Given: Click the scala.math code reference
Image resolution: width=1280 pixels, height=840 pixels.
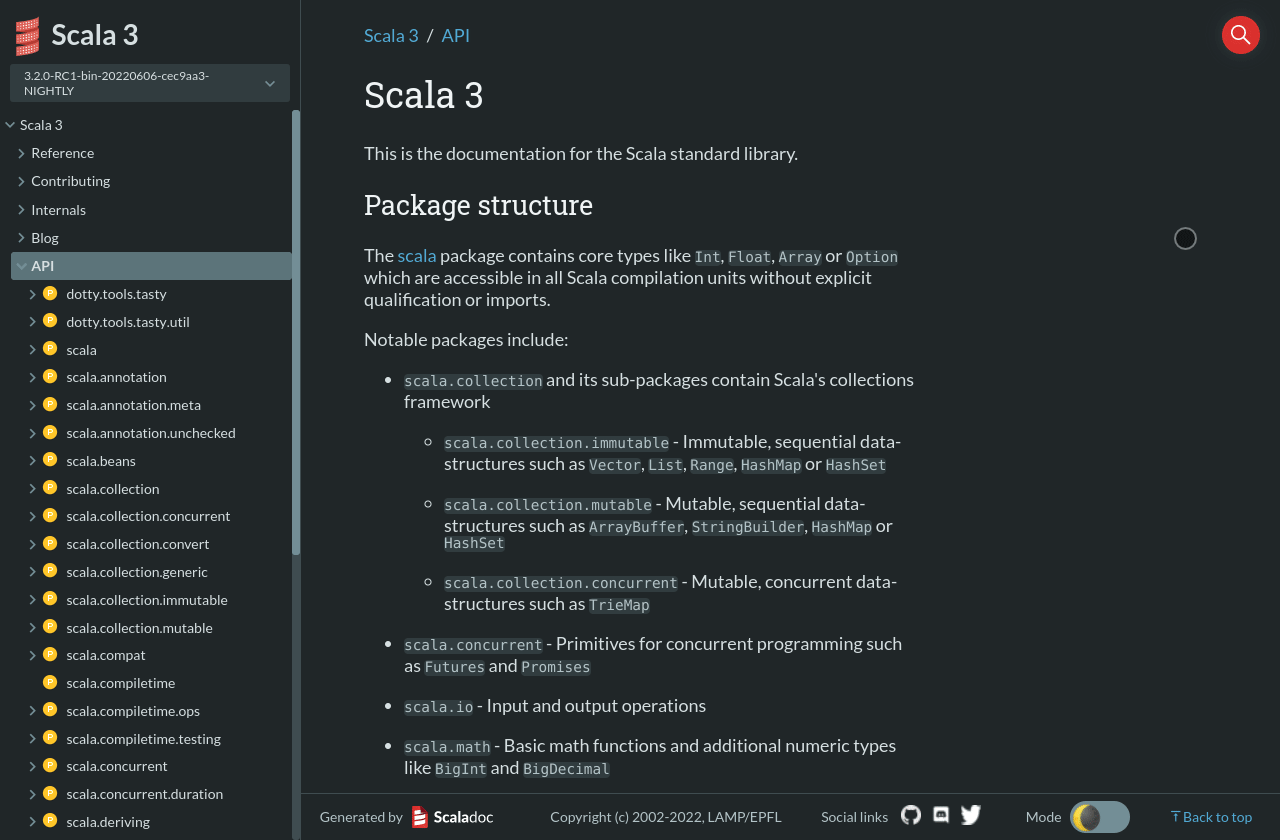Looking at the screenshot, I should coord(447,747).
